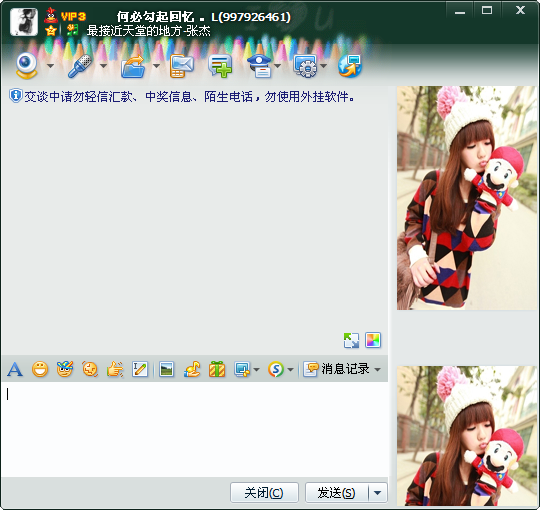Create a discussion group with the green plus icon

(x=220, y=66)
